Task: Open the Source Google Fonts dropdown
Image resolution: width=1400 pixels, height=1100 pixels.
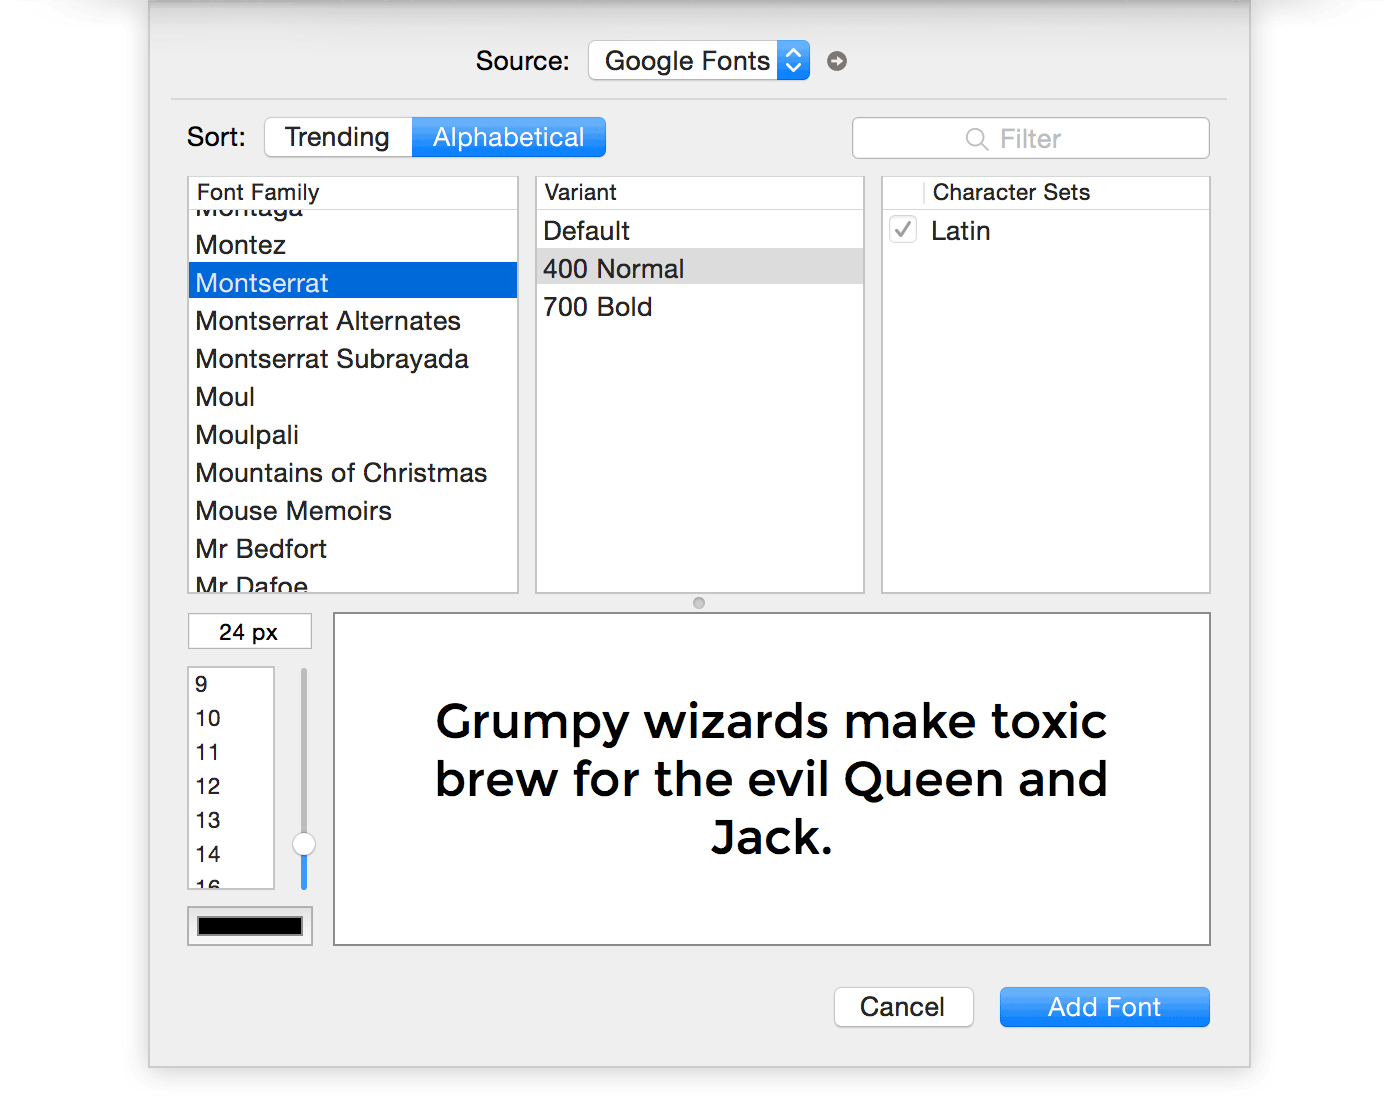Action: [699, 61]
